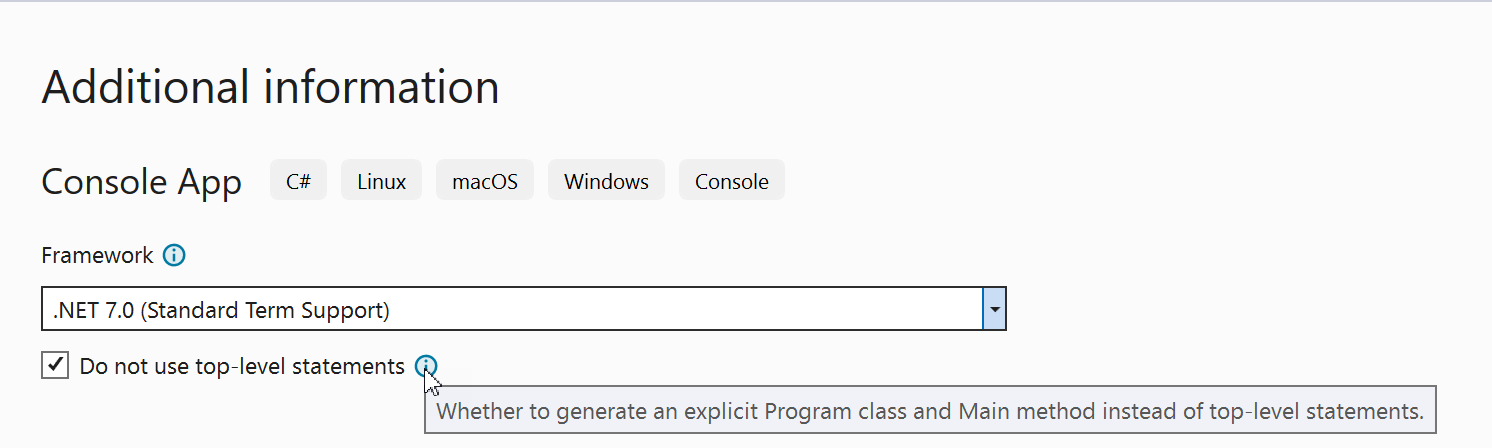Image resolution: width=1492 pixels, height=448 pixels.
Task: Click the Console project type tag
Action: pyautogui.click(x=732, y=182)
